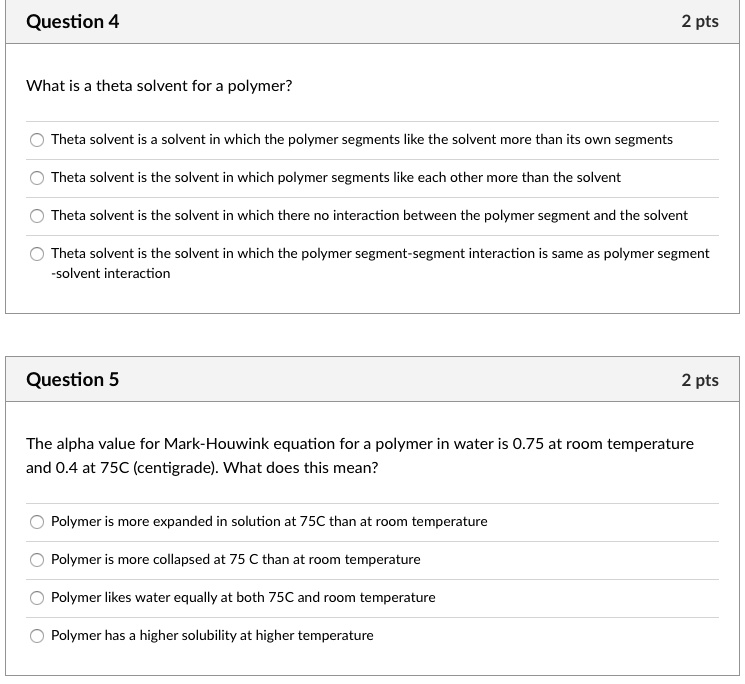This screenshot has width=745, height=684.
Task: Pick radio 'Polymer likes water equally' option
Action: coord(37,598)
